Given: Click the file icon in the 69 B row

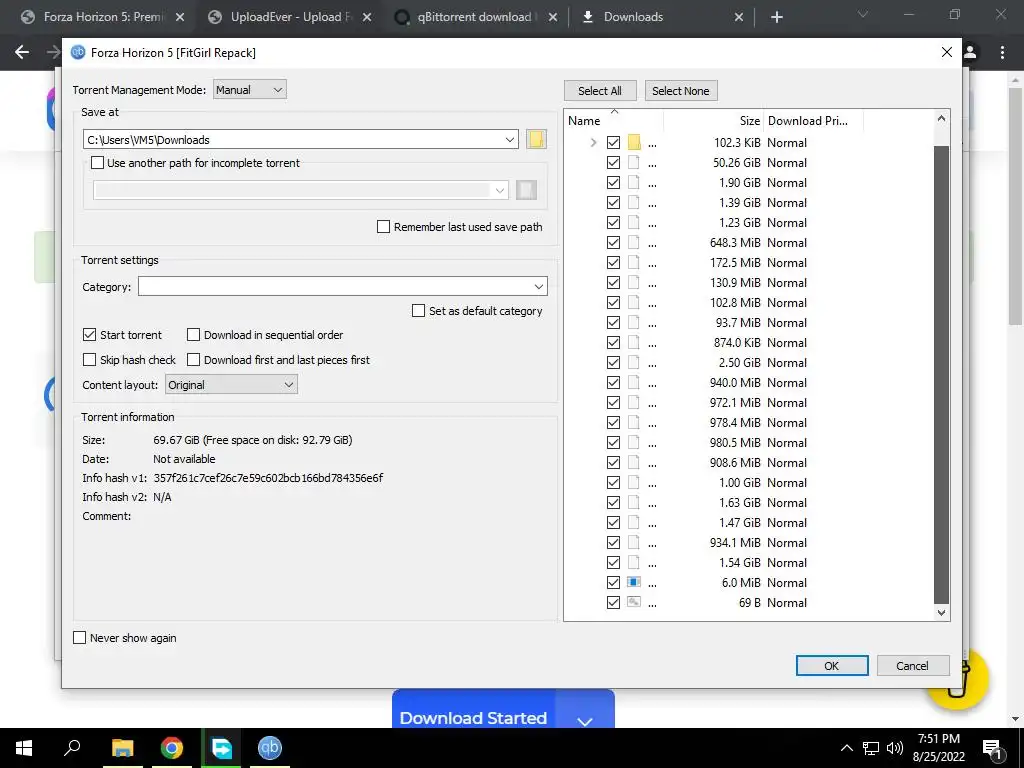Looking at the screenshot, I should (x=633, y=602).
